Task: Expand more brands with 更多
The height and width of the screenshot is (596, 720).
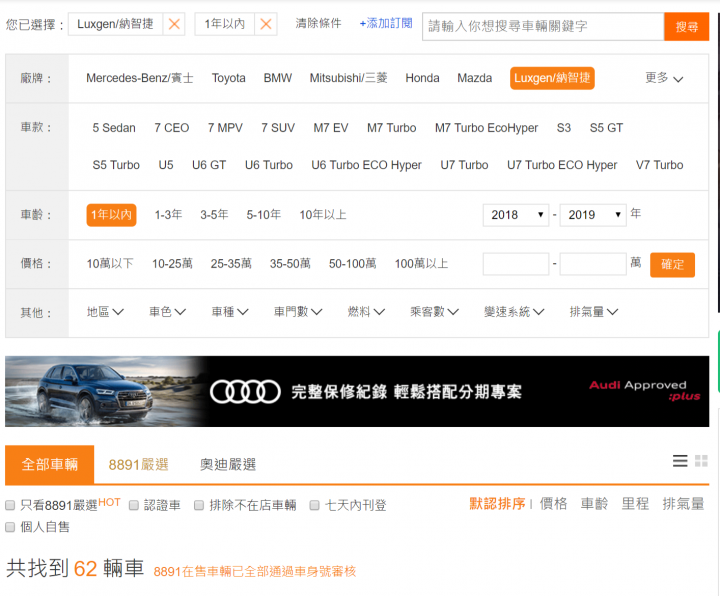Action: (x=664, y=78)
